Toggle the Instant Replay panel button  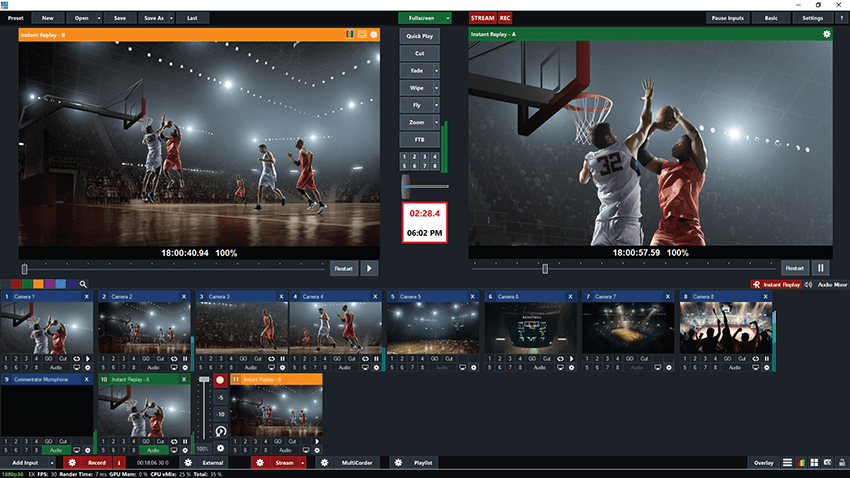pyautogui.click(x=777, y=284)
